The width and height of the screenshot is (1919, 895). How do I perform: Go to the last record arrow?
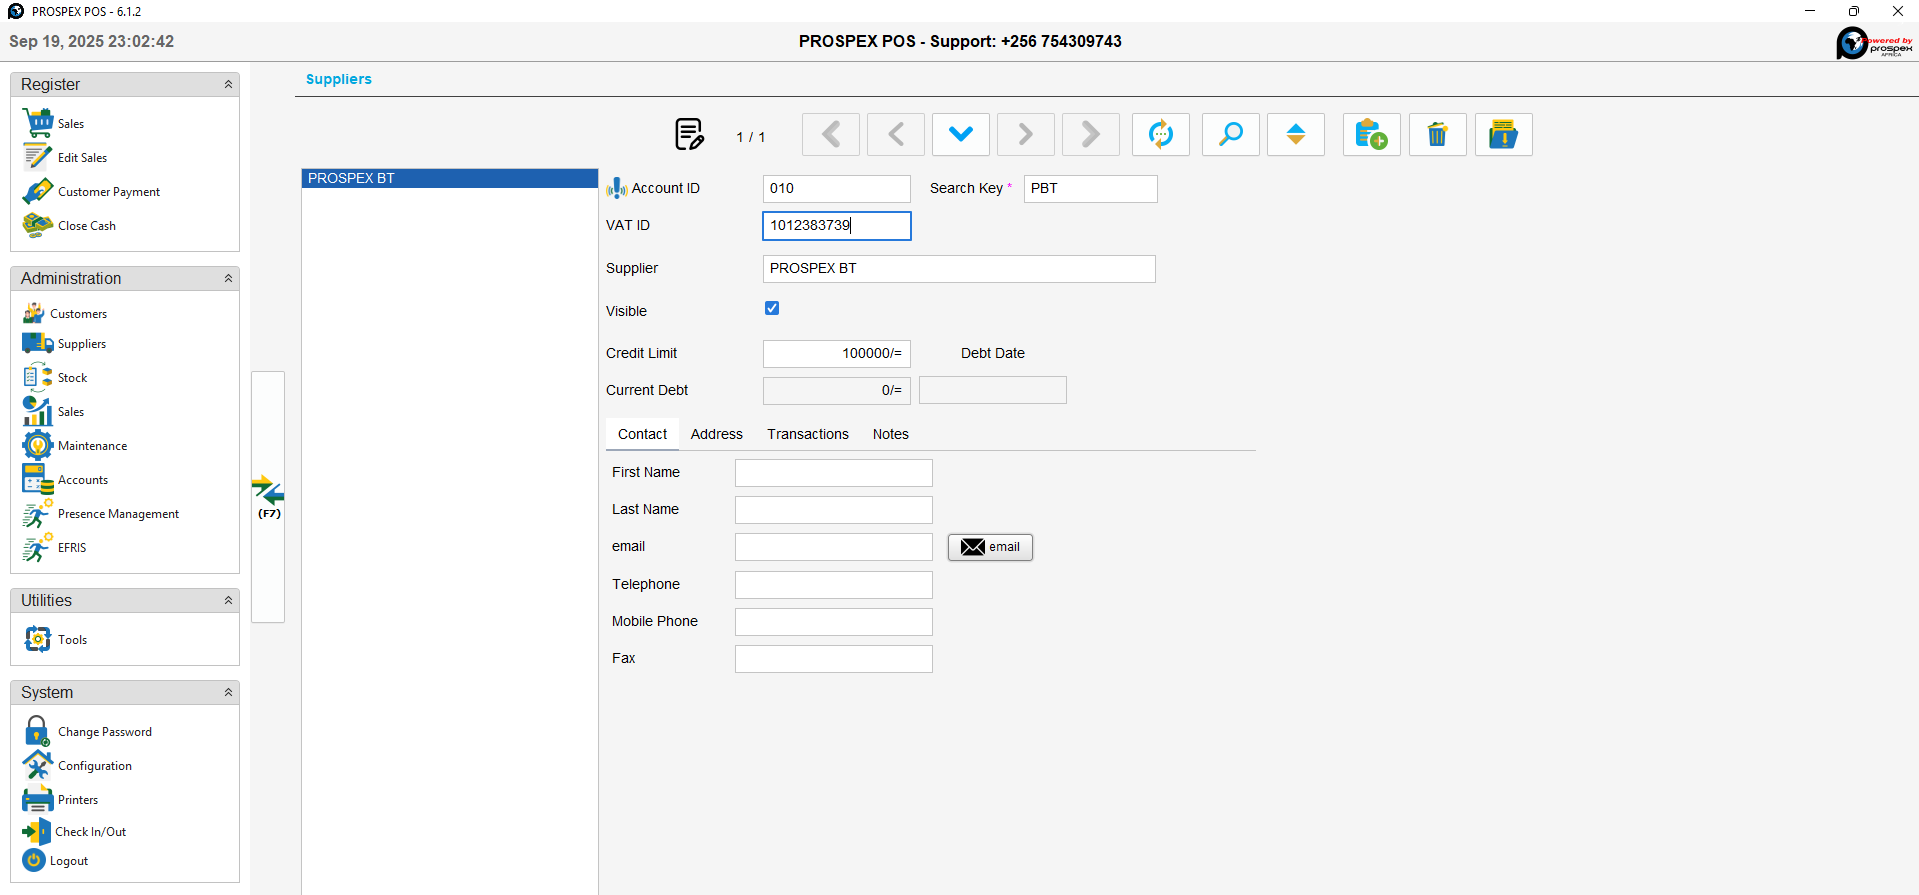pos(1090,135)
